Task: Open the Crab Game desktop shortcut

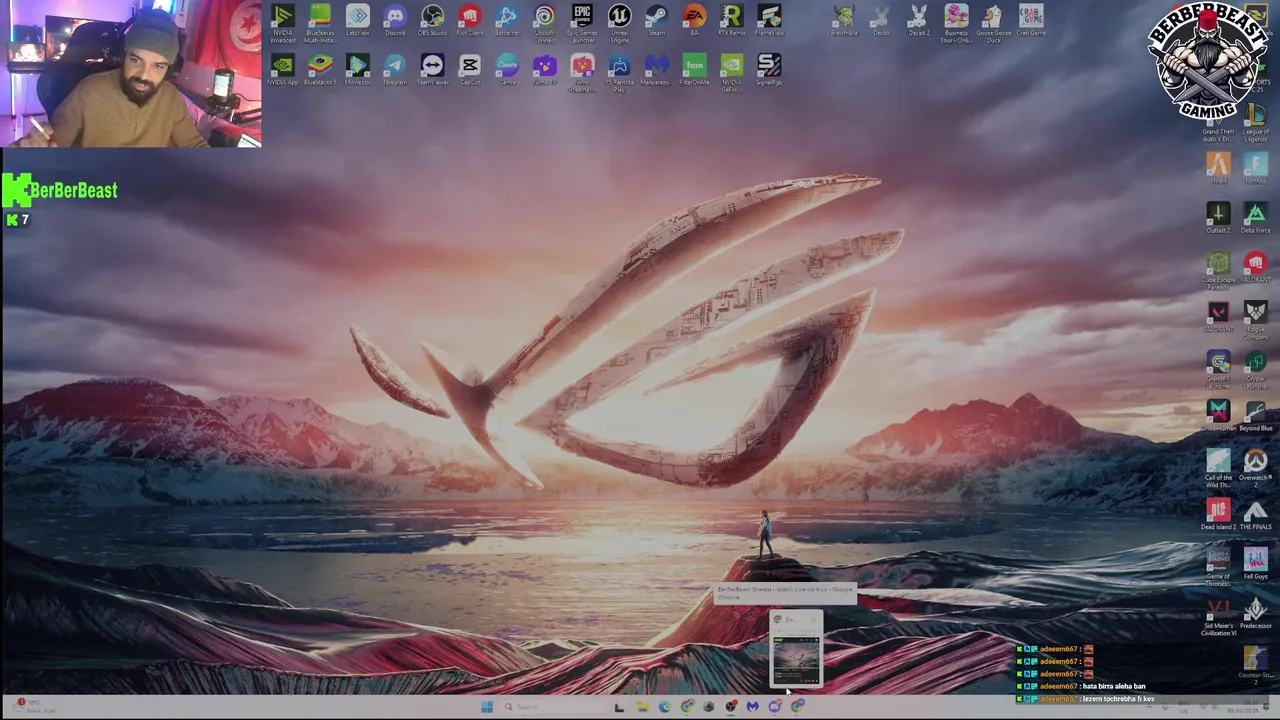Action: pos(1031,21)
